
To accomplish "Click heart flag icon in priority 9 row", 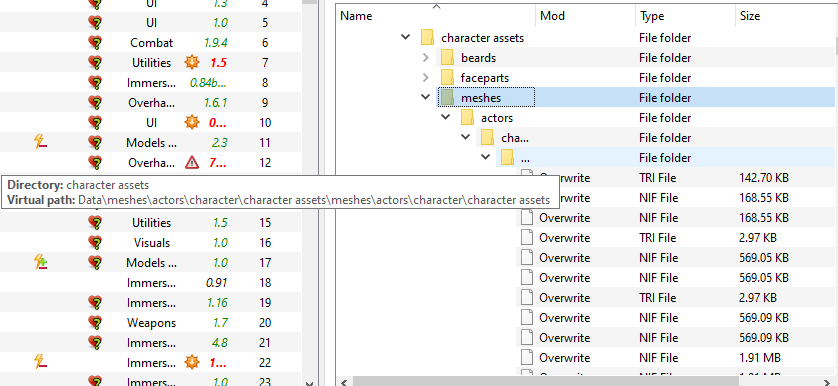I will [95, 103].
